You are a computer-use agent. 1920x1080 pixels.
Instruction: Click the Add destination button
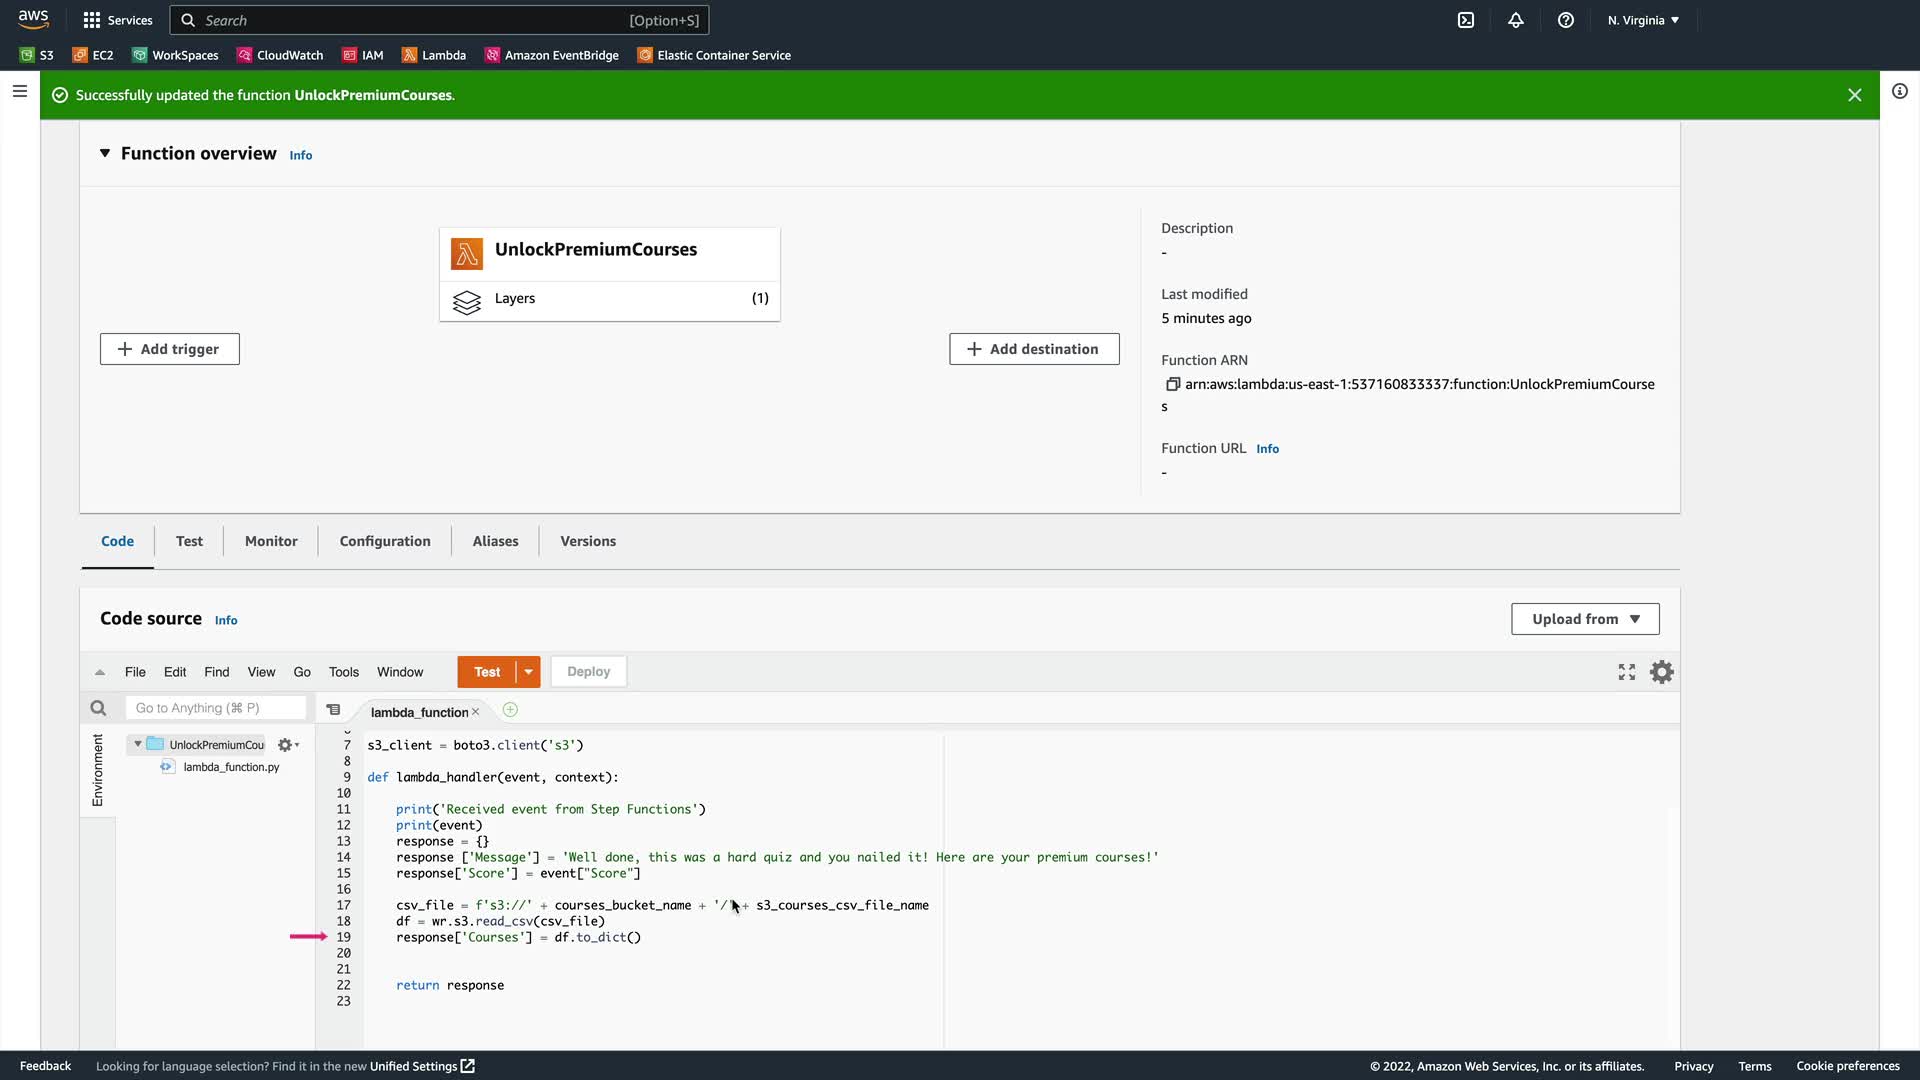[x=1034, y=349]
